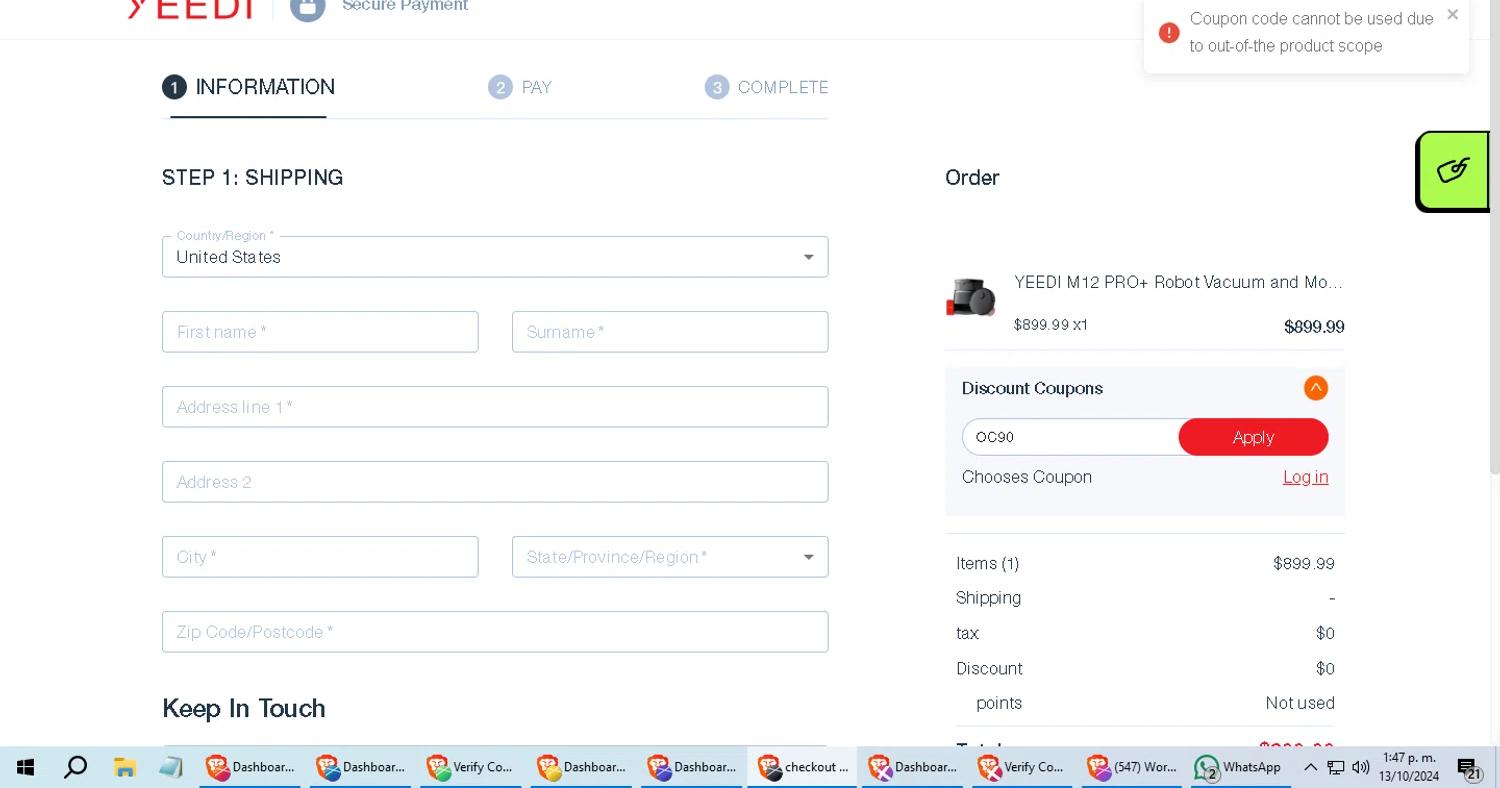Screen dimensions: 1500x788
Task: Click the red error icon in the notification
Action: point(1169,33)
